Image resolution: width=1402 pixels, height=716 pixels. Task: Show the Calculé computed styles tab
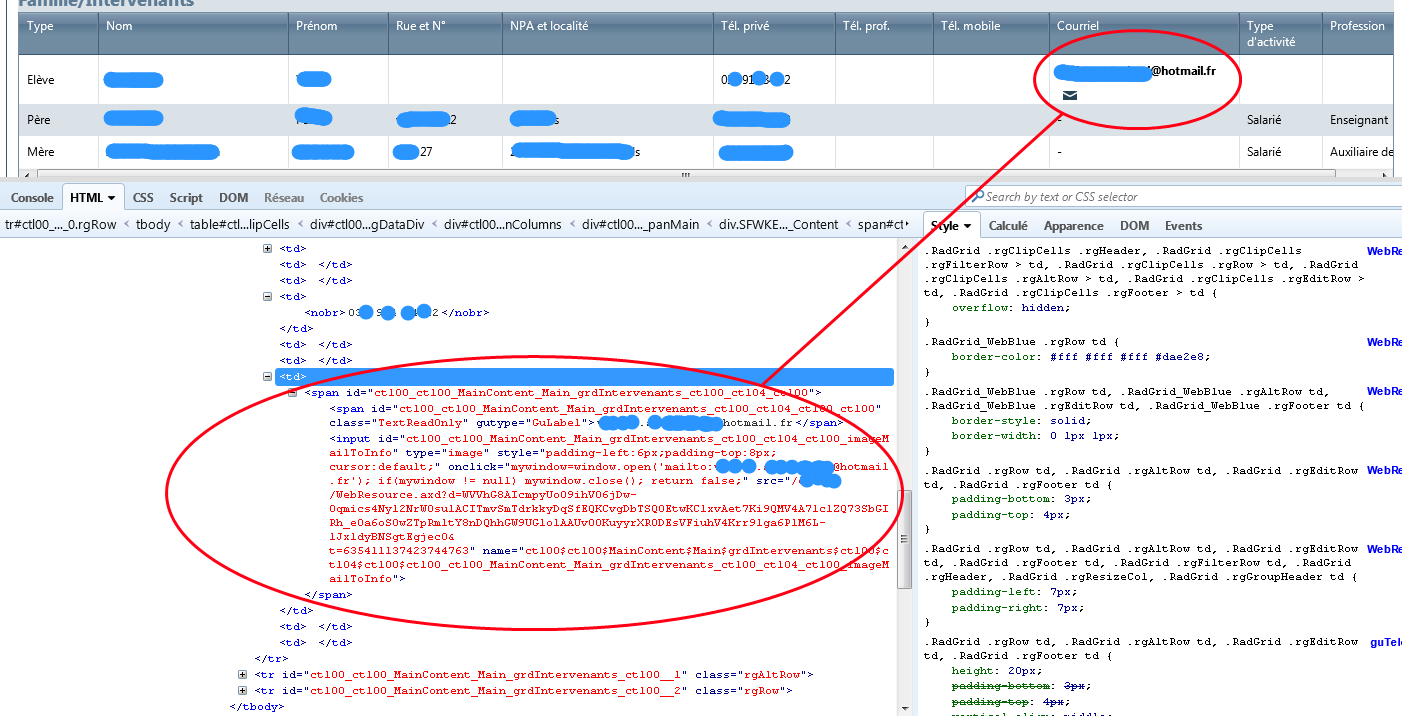[1009, 226]
